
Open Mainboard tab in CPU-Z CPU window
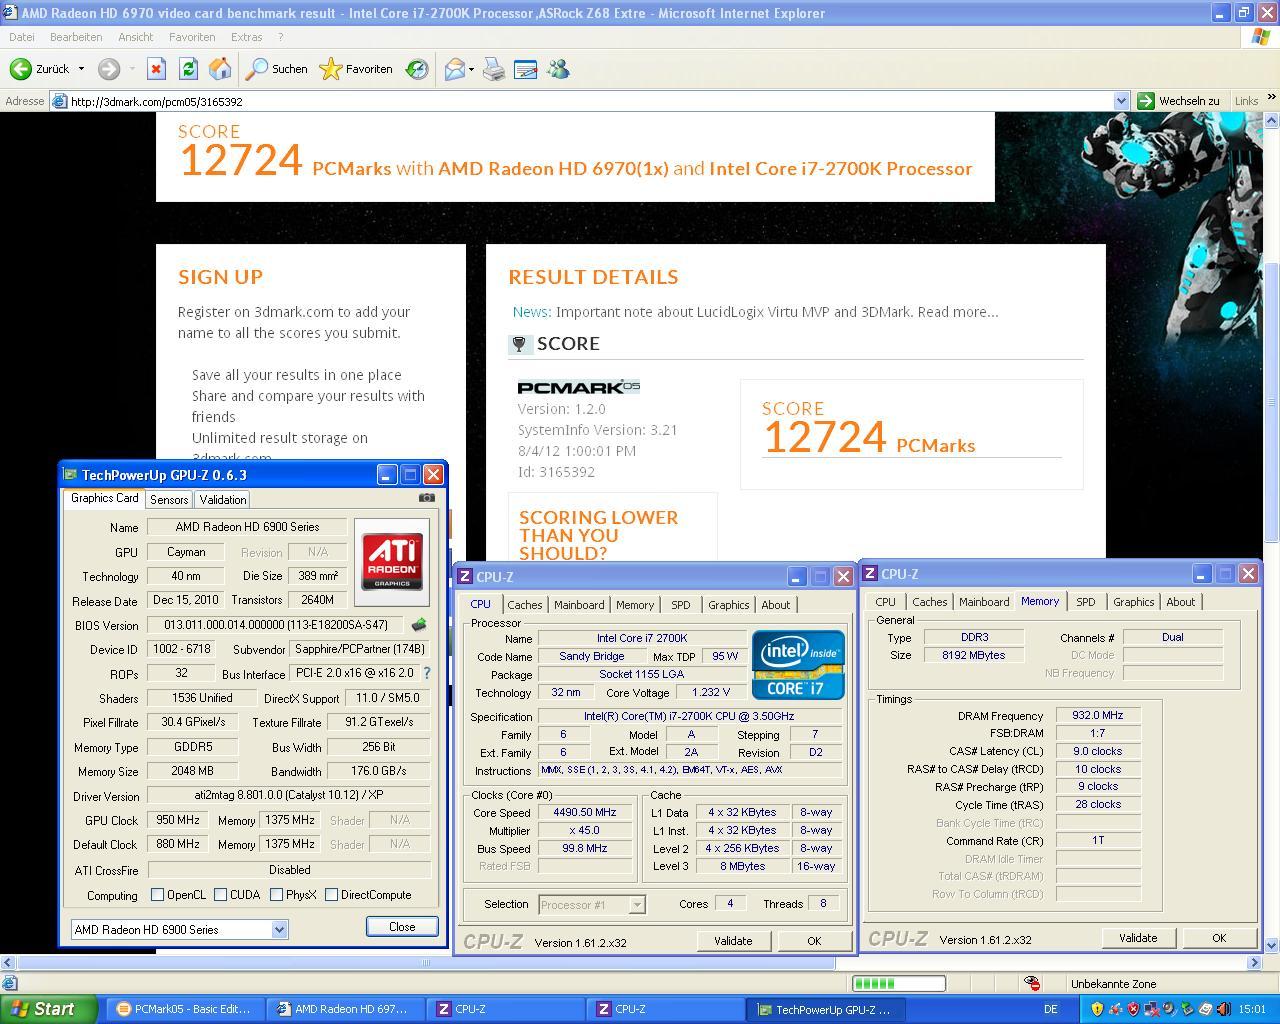(x=579, y=604)
